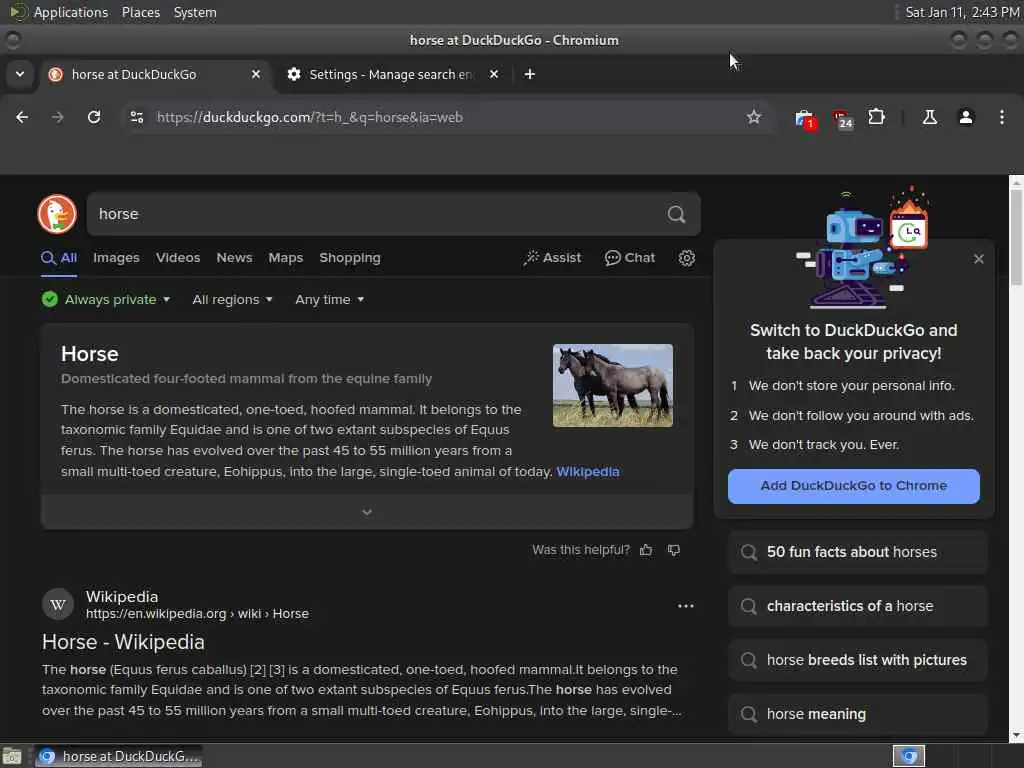Image resolution: width=1024 pixels, height=768 pixels.
Task: Click the Horse card heading
Action: 89,354
